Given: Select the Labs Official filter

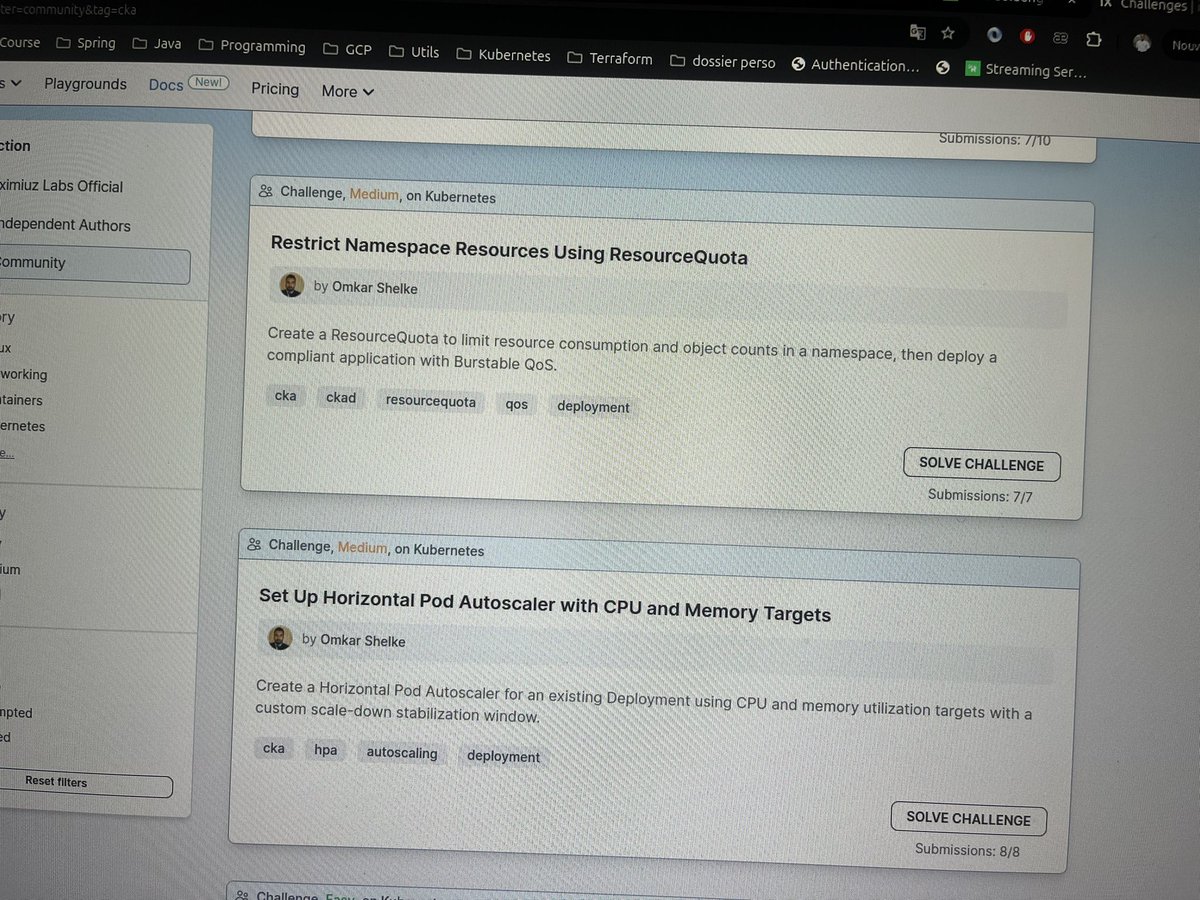Looking at the screenshot, I should tap(62, 186).
